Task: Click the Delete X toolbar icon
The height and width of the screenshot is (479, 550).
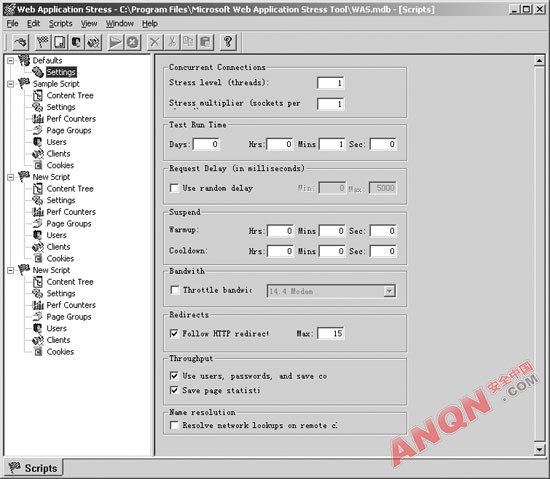Action: [x=155, y=42]
